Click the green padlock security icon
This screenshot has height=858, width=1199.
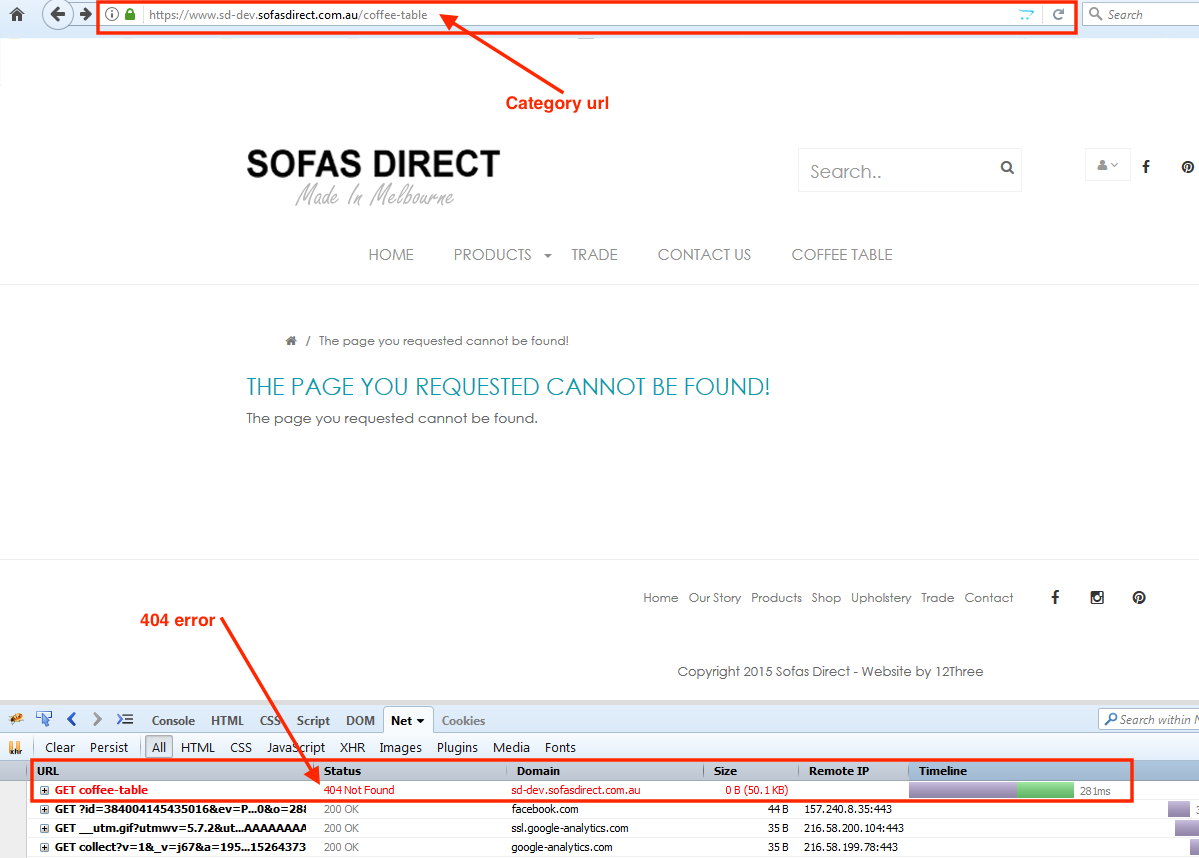(x=130, y=14)
